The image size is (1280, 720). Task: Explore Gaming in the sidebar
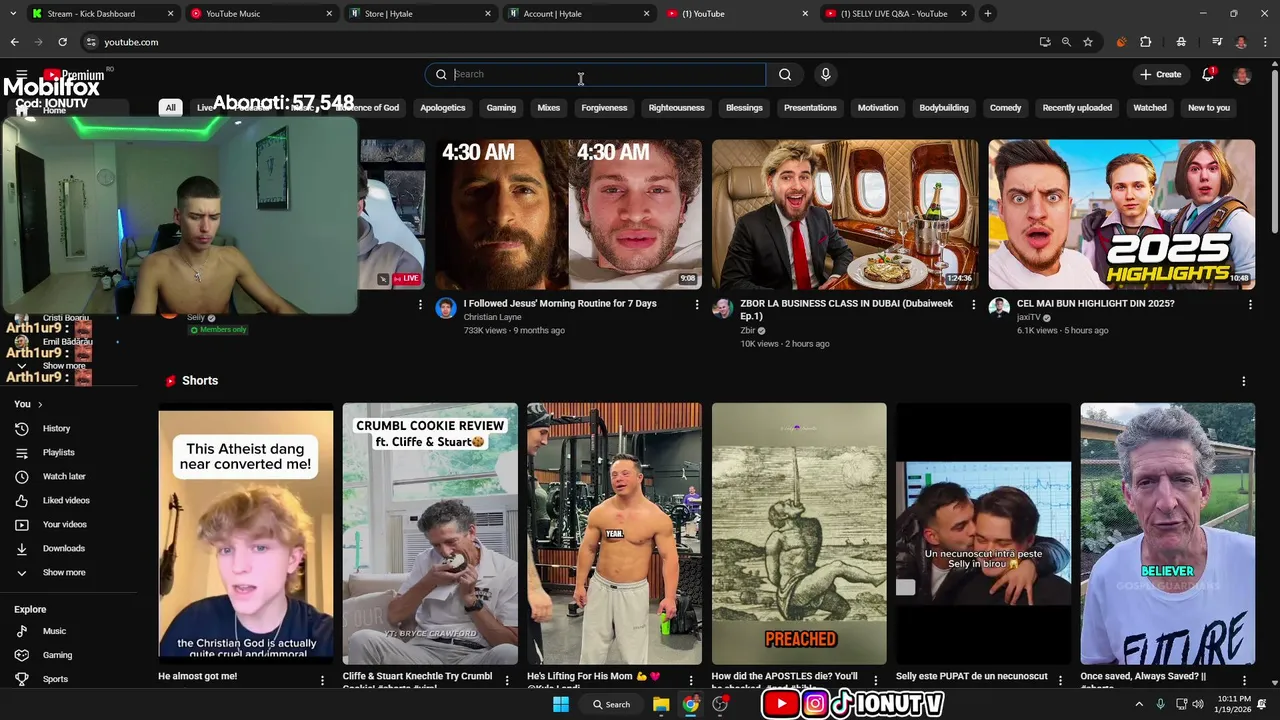coord(57,655)
